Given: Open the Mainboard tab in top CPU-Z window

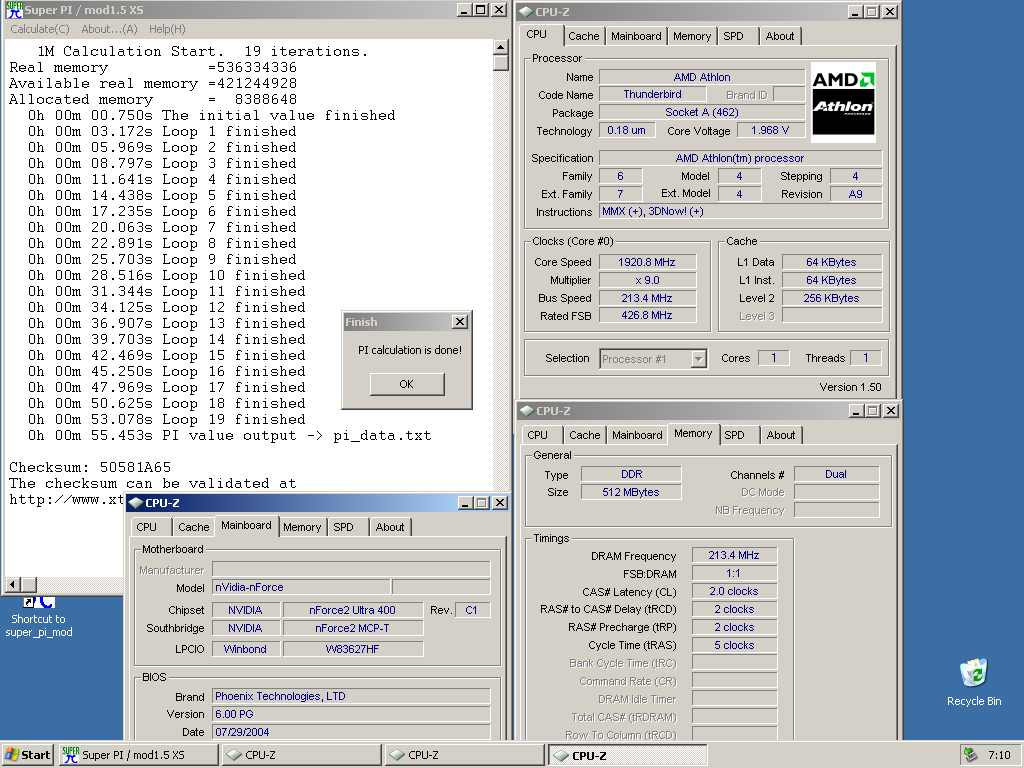Looking at the screenshot, I should [x=636, y=37].
